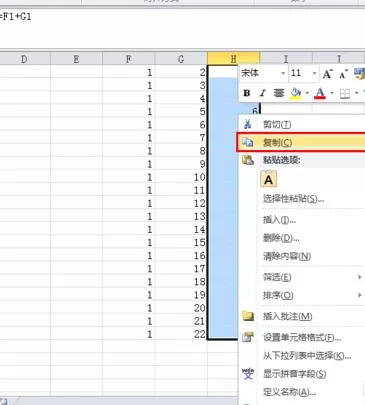Open 设置单元格格式(F)... dialog

(302, 337)
